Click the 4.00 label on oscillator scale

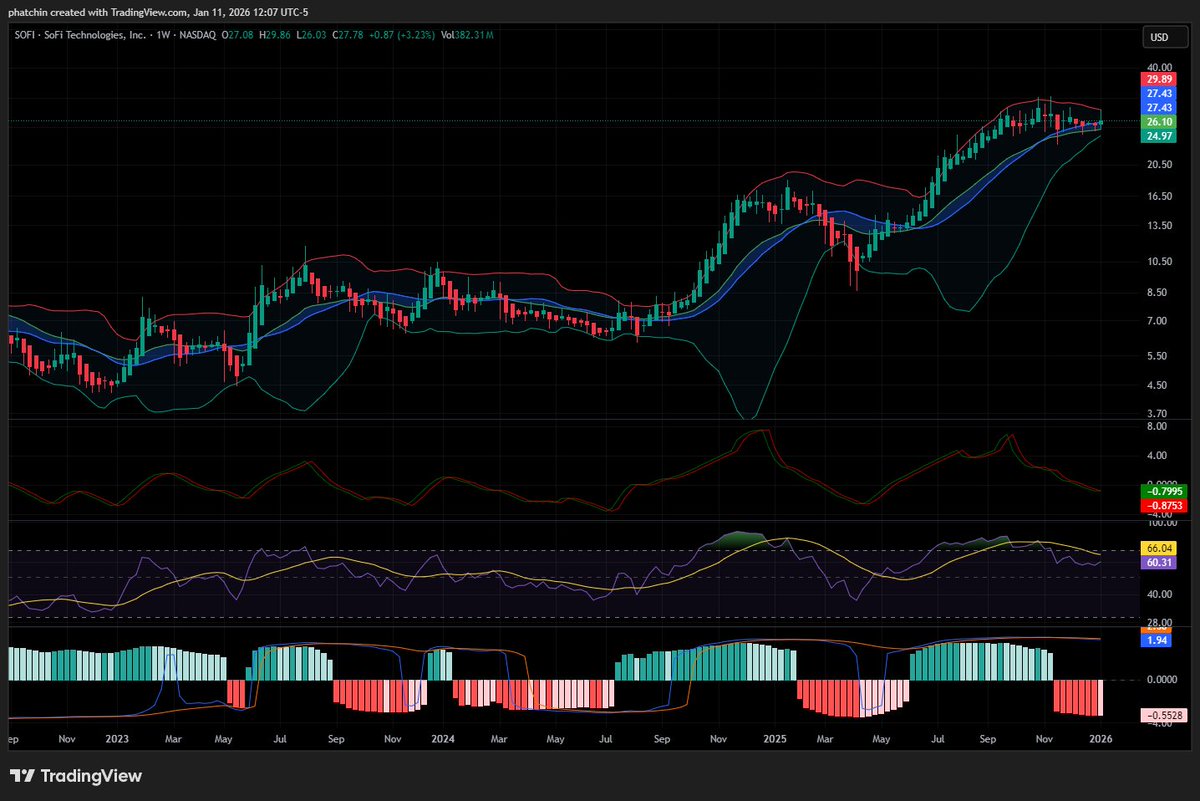pyautogui.click(x=1159, y=456)
